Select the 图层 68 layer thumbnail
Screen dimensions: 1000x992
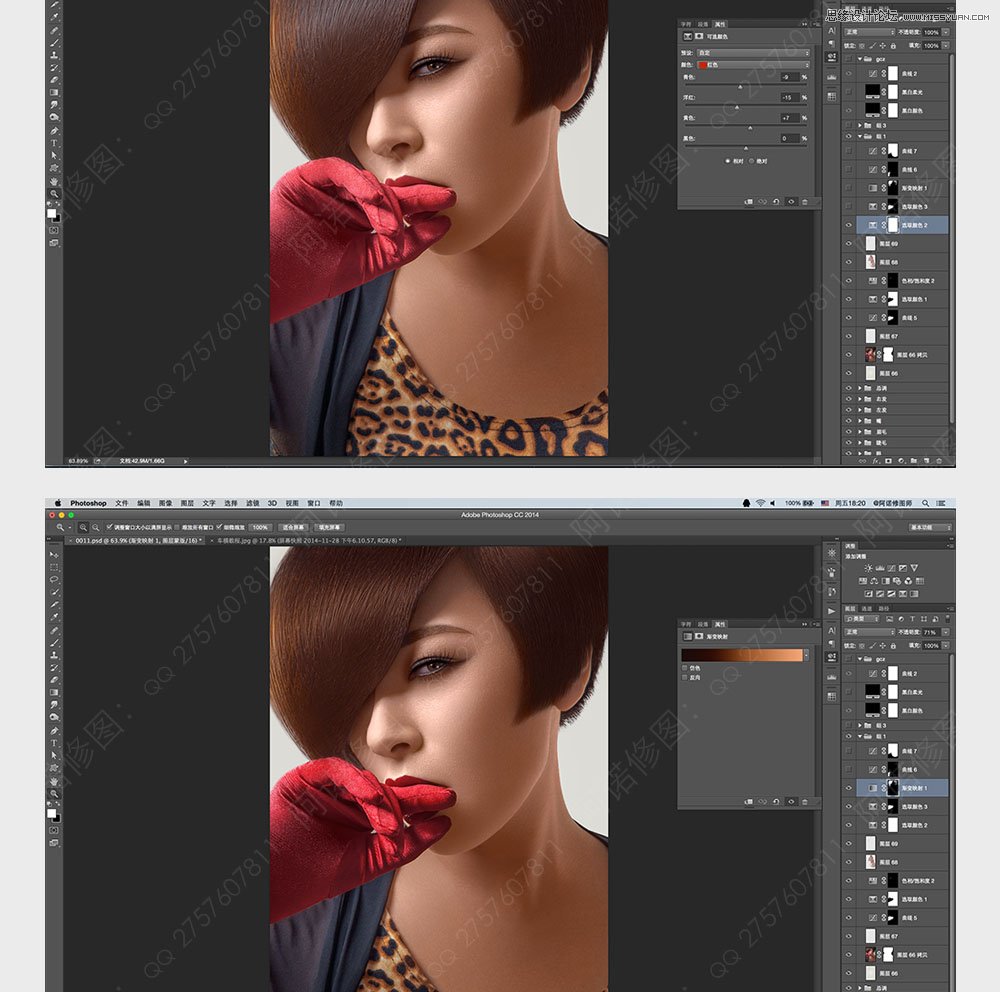point(871,860)
